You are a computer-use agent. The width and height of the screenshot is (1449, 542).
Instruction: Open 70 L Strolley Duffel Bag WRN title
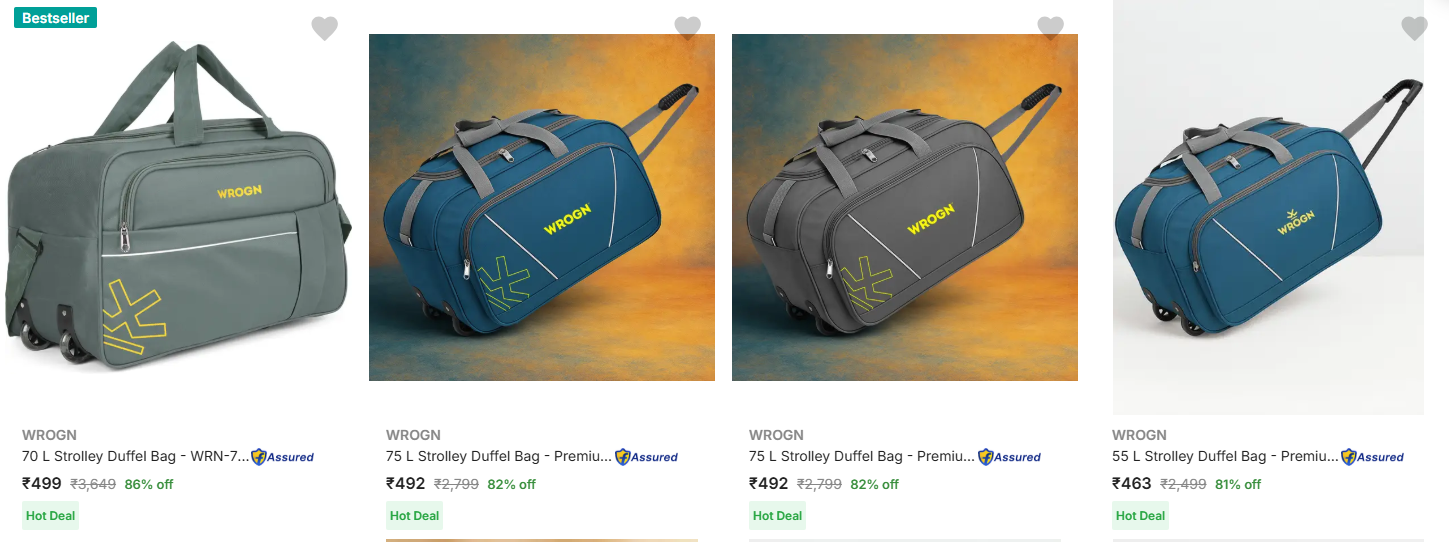(x=135, y=457)
